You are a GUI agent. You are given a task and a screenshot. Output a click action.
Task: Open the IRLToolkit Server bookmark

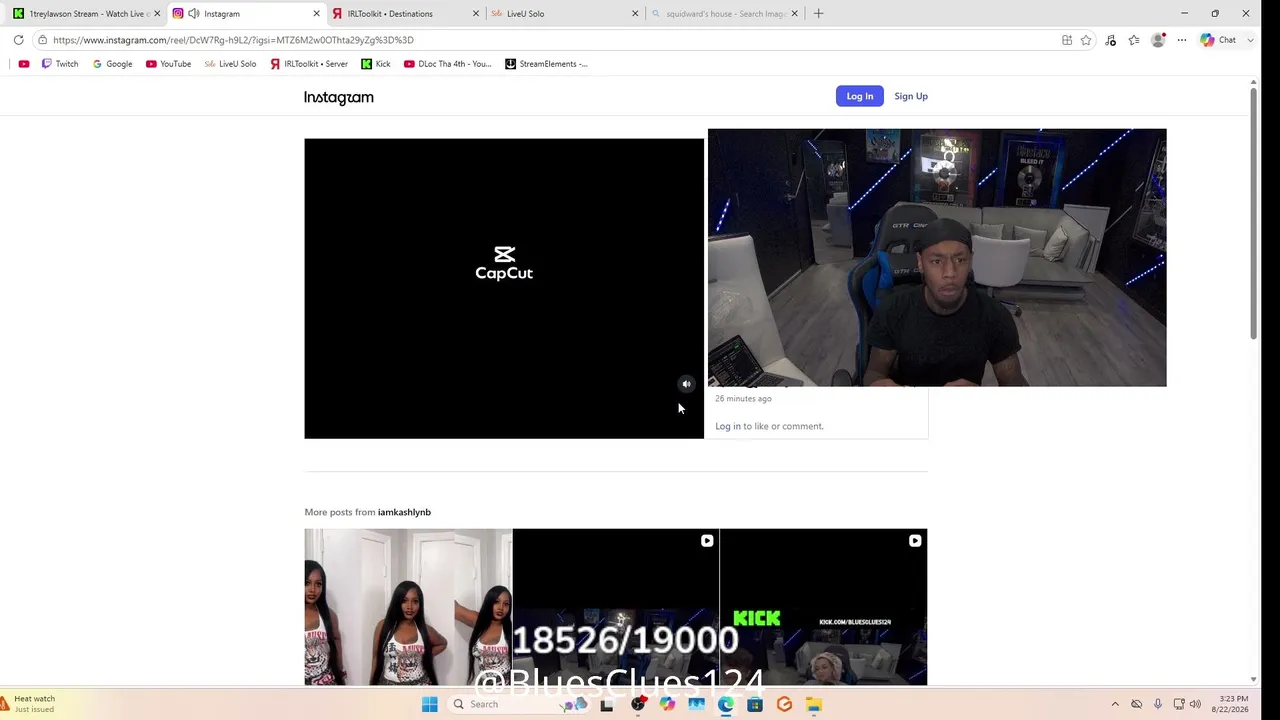coord(309,64)
